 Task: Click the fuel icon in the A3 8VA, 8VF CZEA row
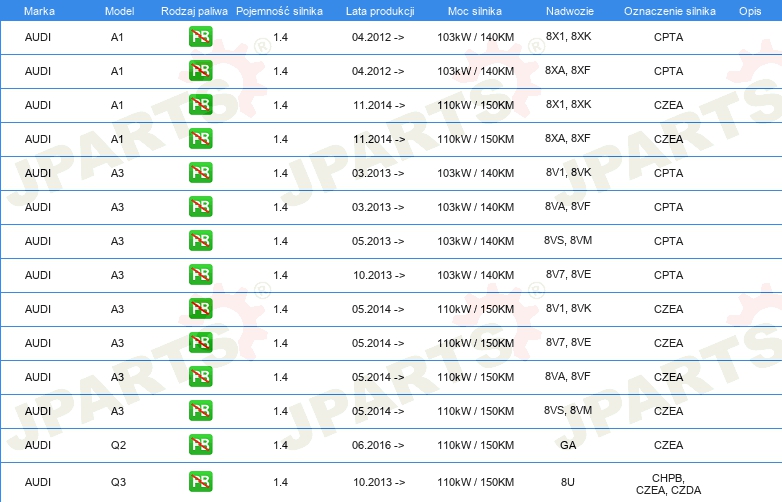(200, 377)
